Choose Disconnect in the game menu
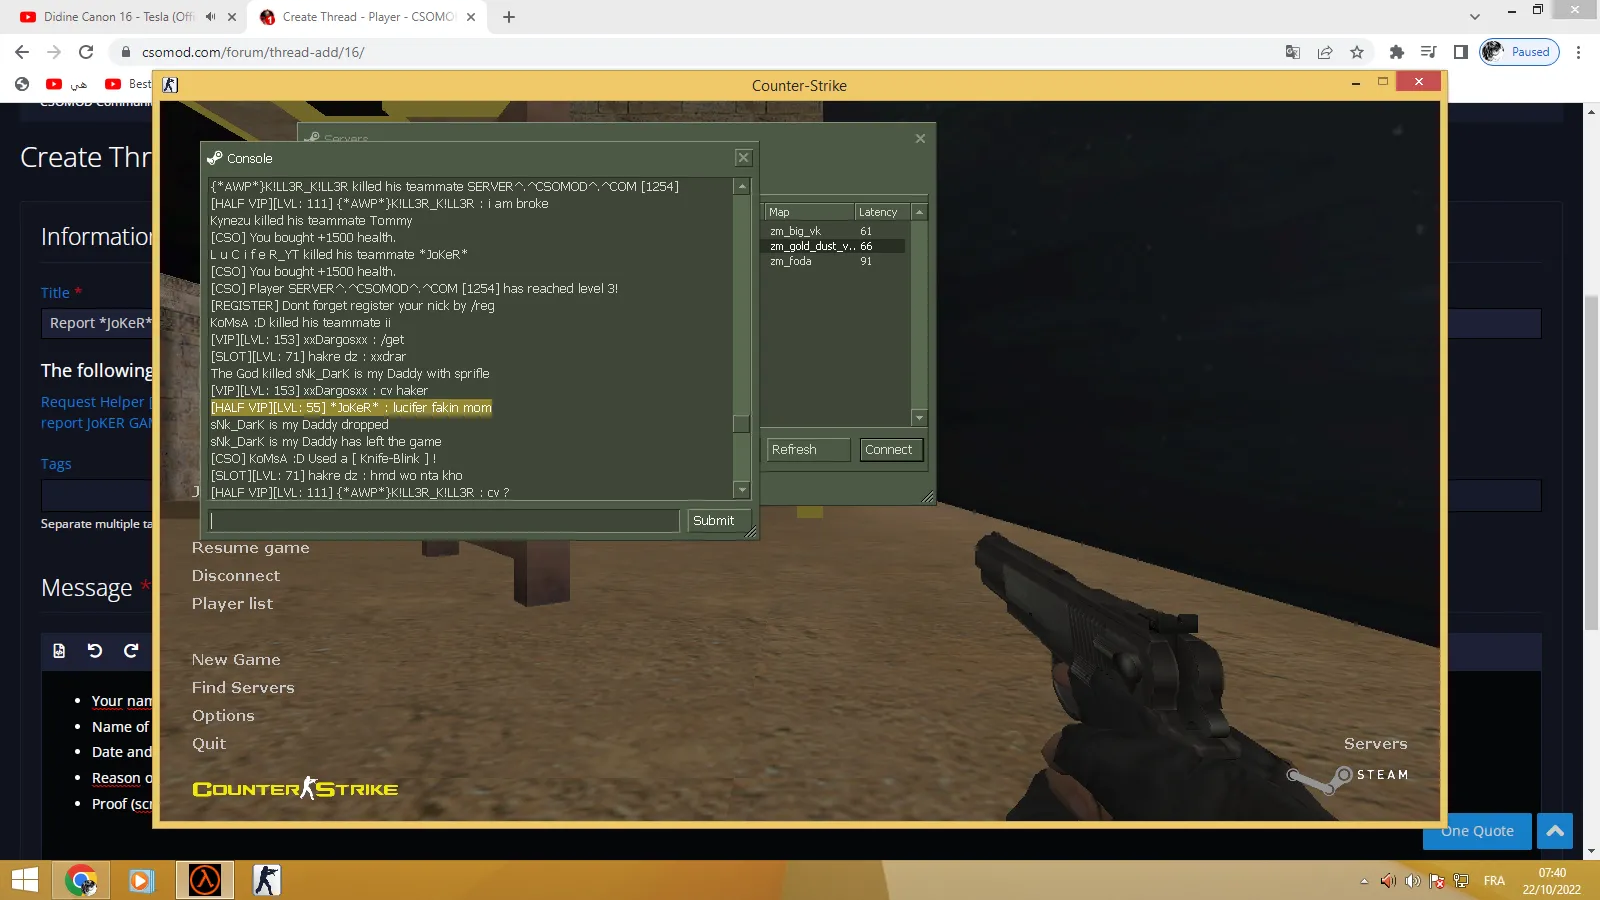Viewport: 1600px width, 900px height. coord(236,576)
